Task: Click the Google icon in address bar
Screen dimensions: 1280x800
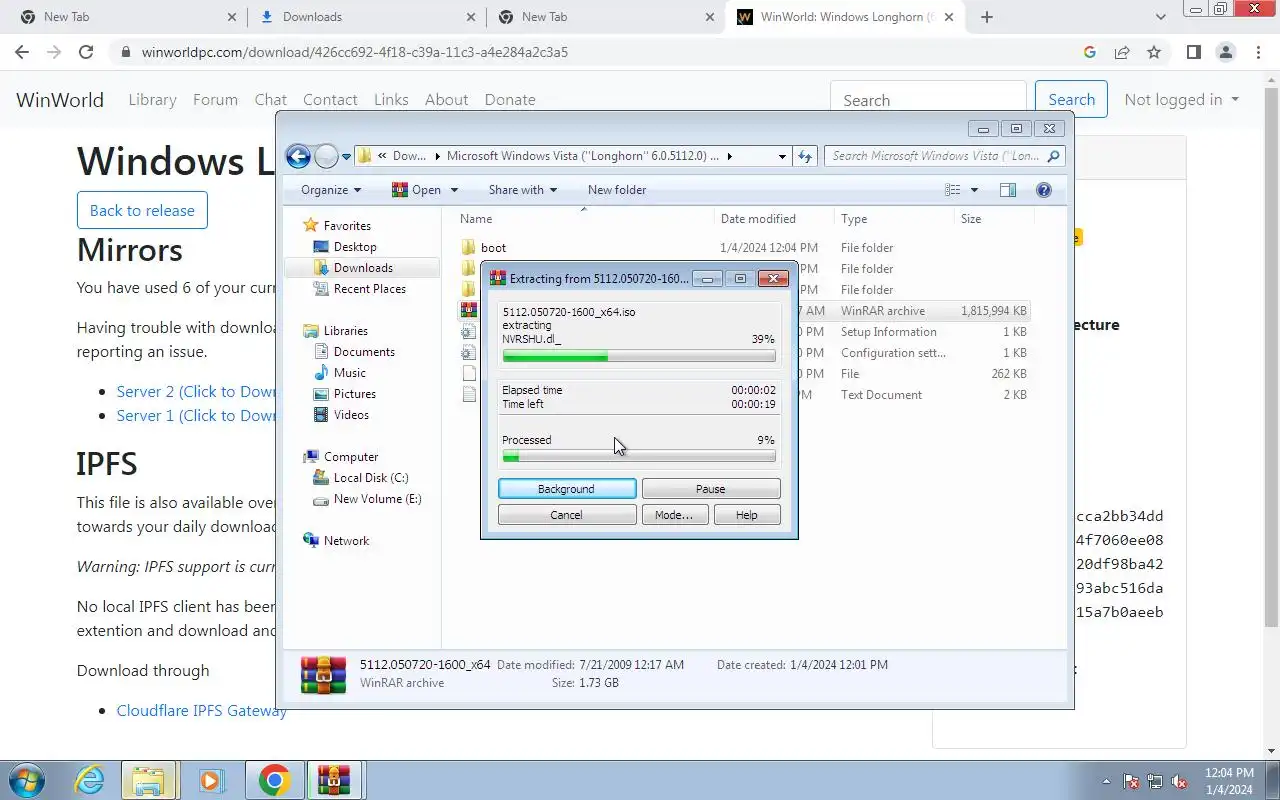Action: pos(1090,52)
